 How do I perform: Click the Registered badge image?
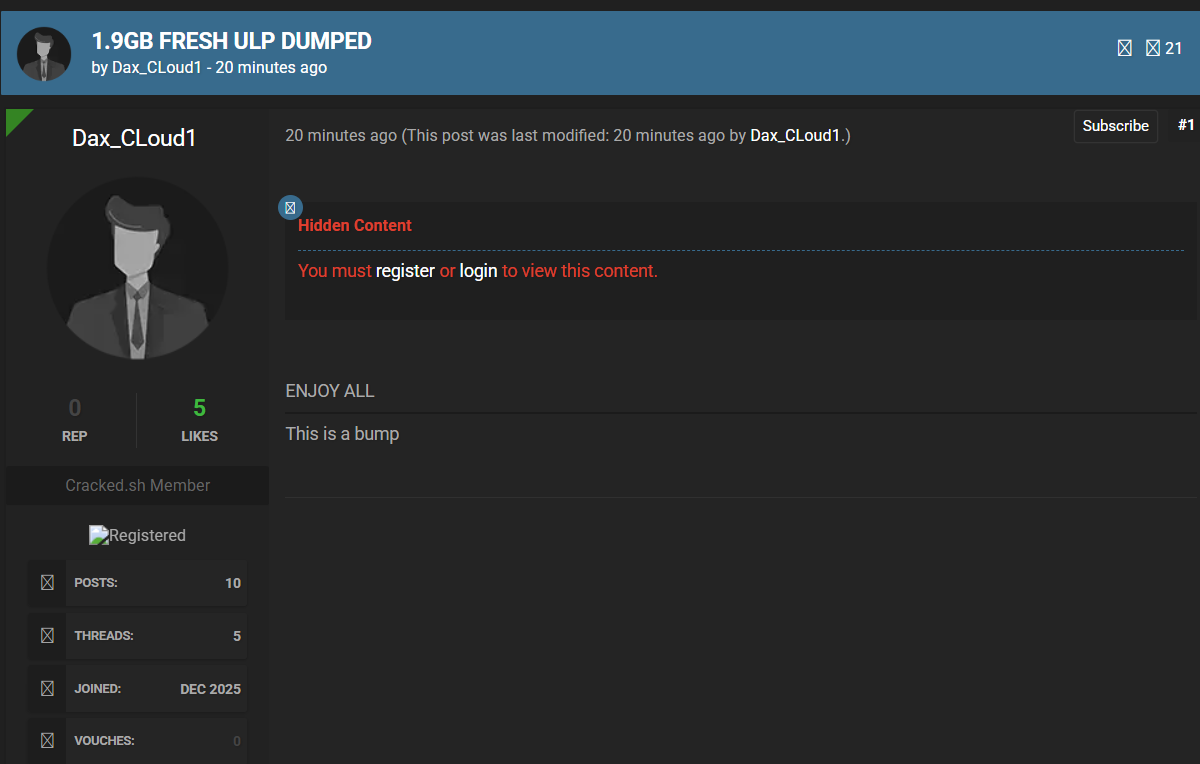coord(137,535)
